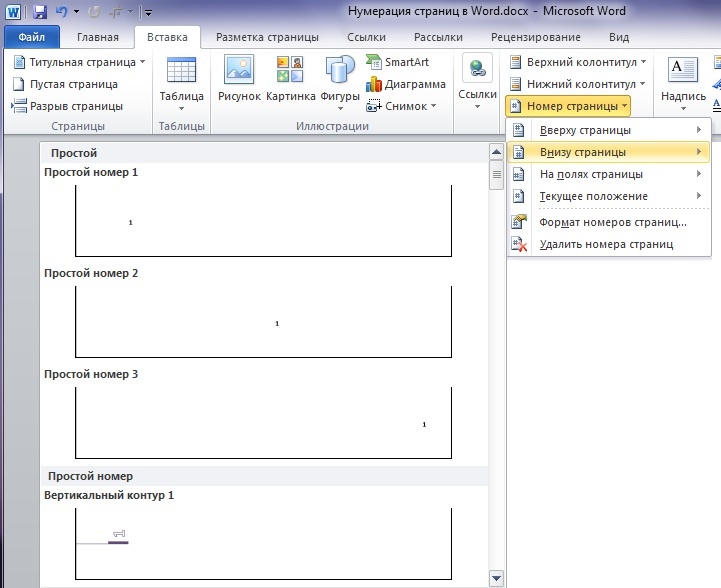This screenshot has width=721, height=588.
Task: Open Формат номеров страниц dialog
Action: pos(609,222)
